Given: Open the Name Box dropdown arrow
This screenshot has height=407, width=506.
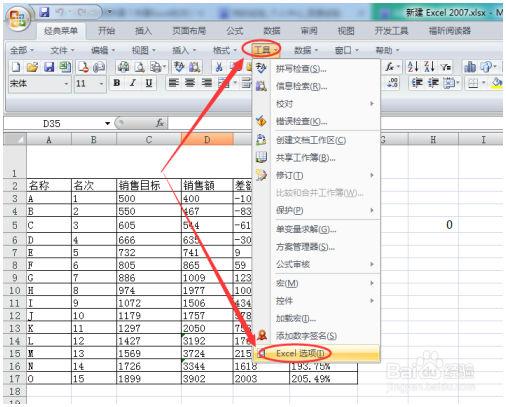Looking at the screenshot, I should point(107,123).
